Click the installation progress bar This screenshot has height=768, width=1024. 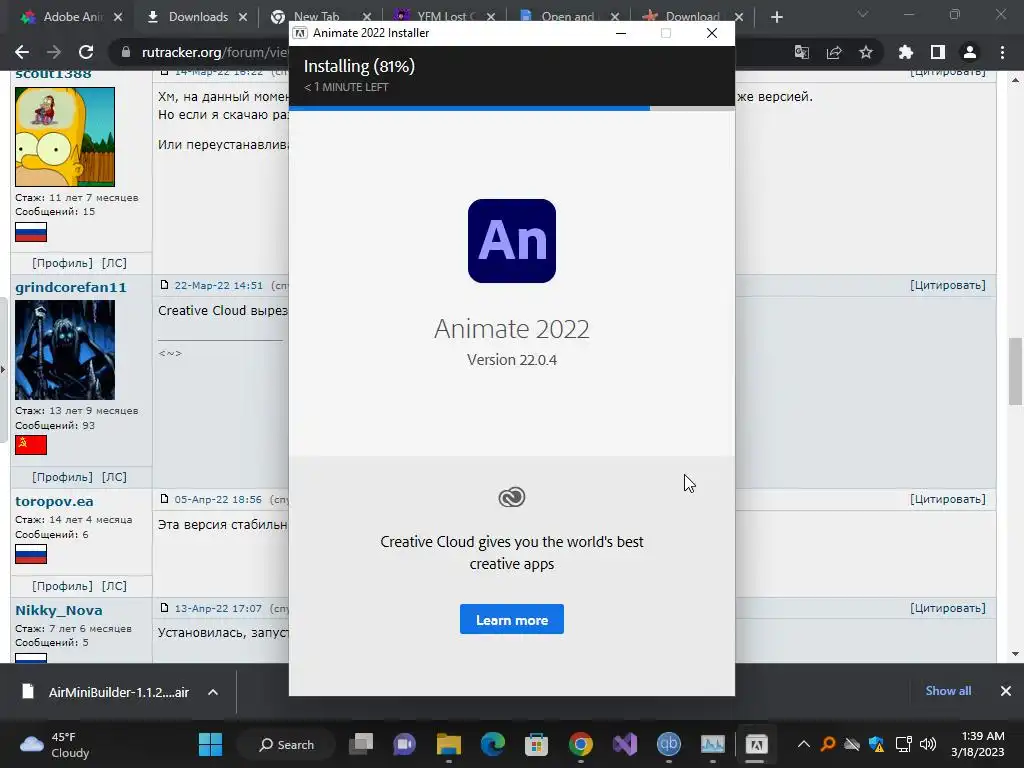(511, 108)
